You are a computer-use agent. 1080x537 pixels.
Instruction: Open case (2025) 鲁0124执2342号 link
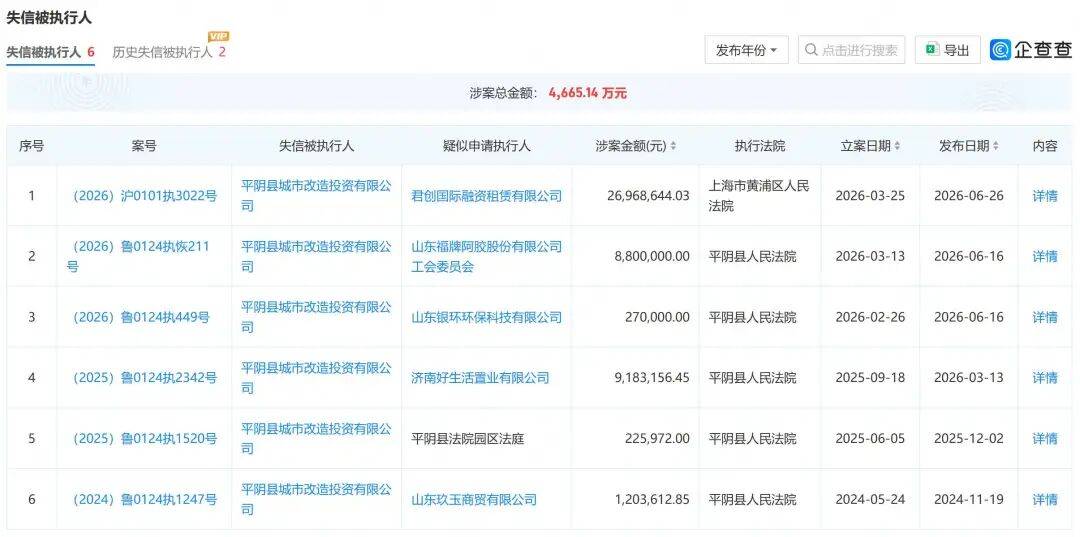point(144,377)
